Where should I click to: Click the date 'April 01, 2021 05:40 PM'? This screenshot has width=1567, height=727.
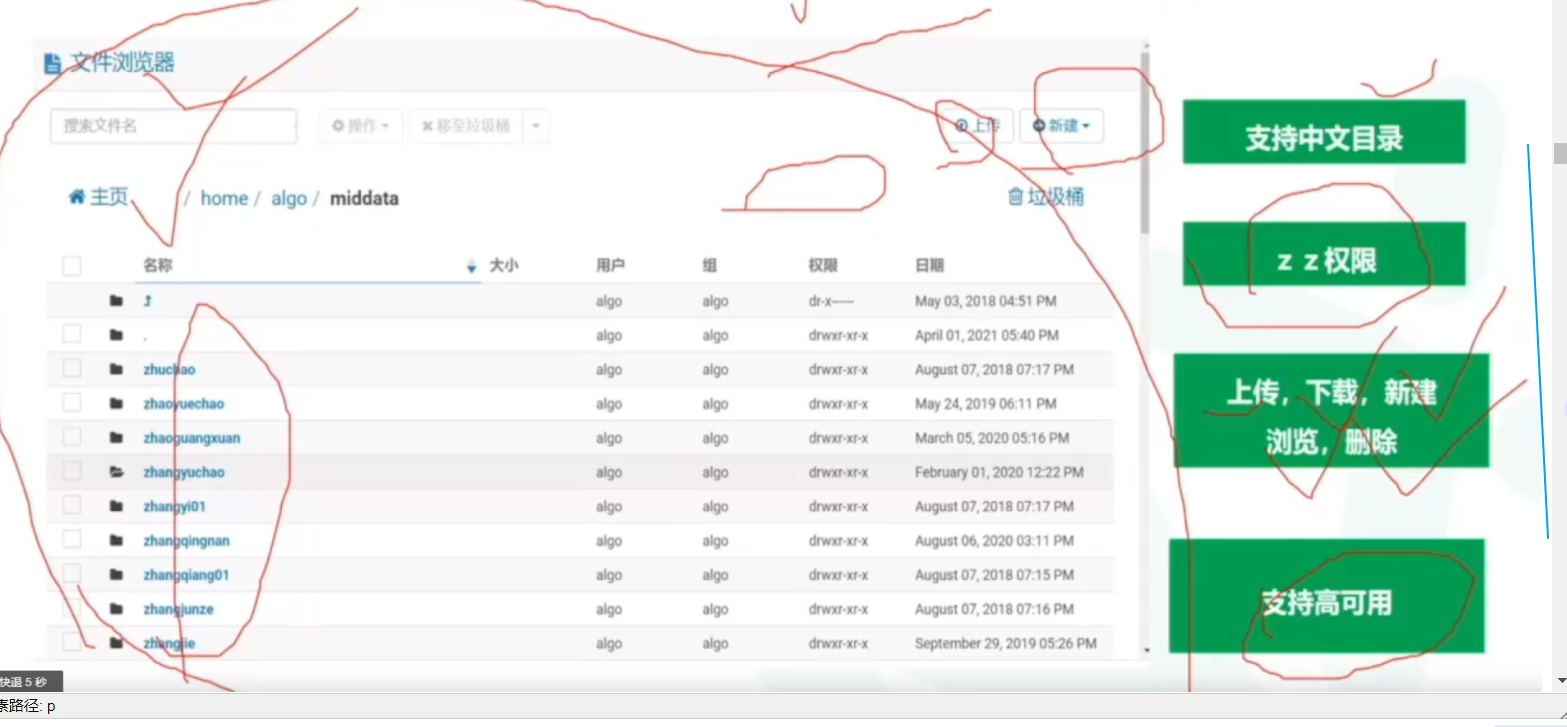[986, 336]
